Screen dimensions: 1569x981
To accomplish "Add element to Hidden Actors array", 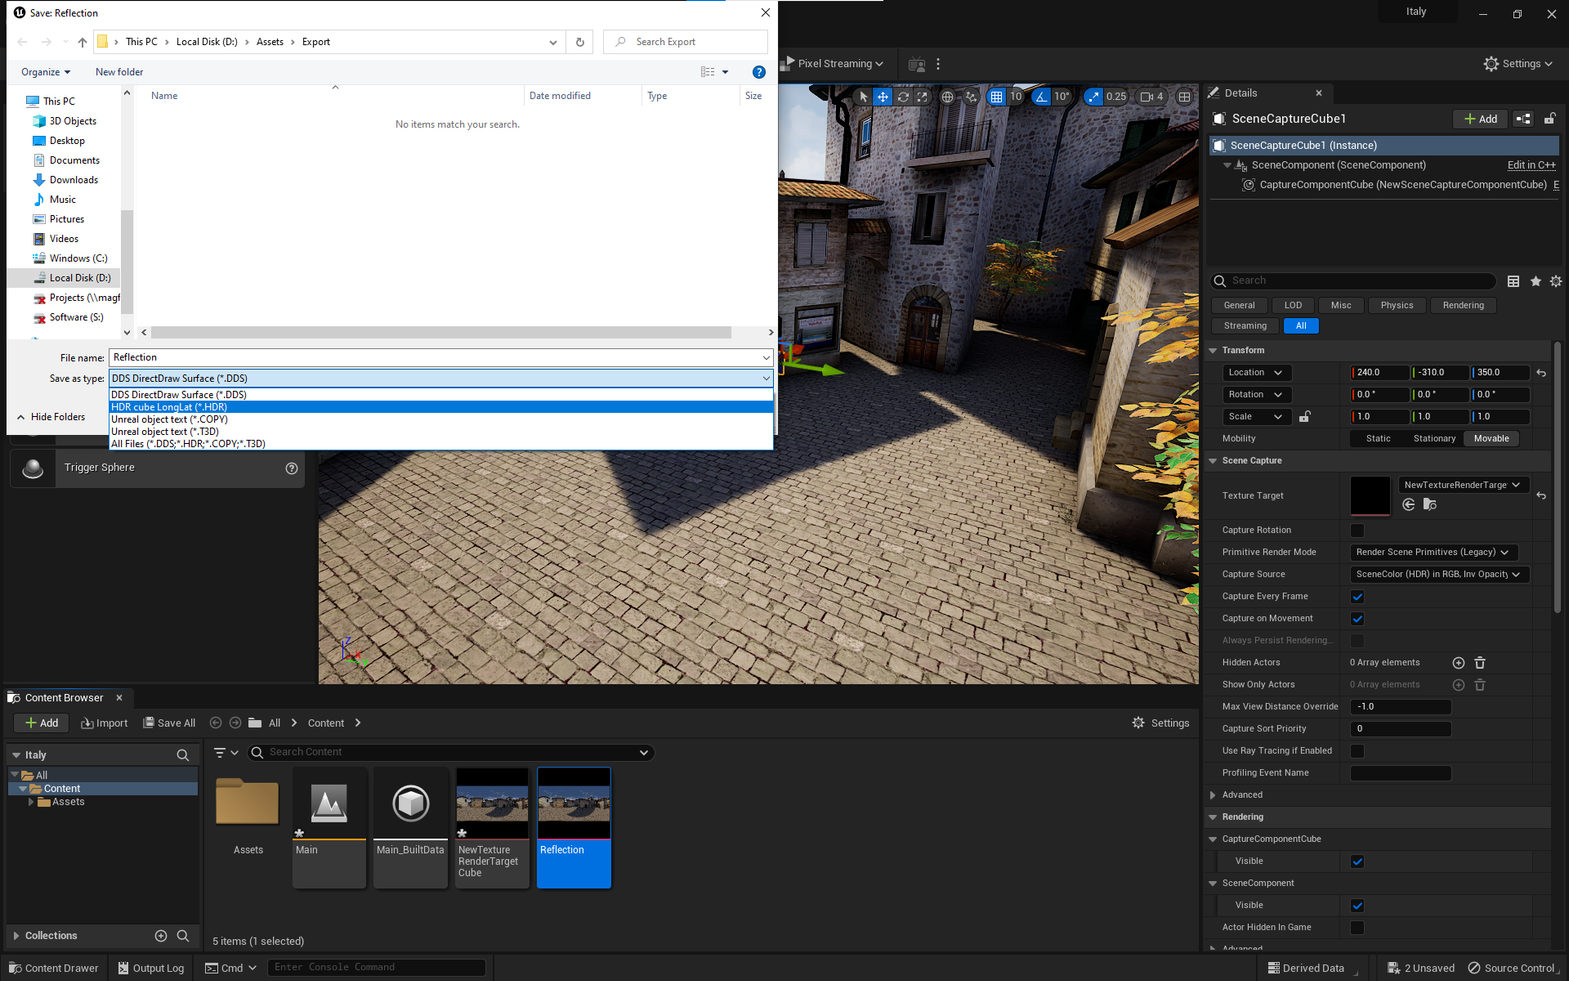I will tap(1458, 663).
